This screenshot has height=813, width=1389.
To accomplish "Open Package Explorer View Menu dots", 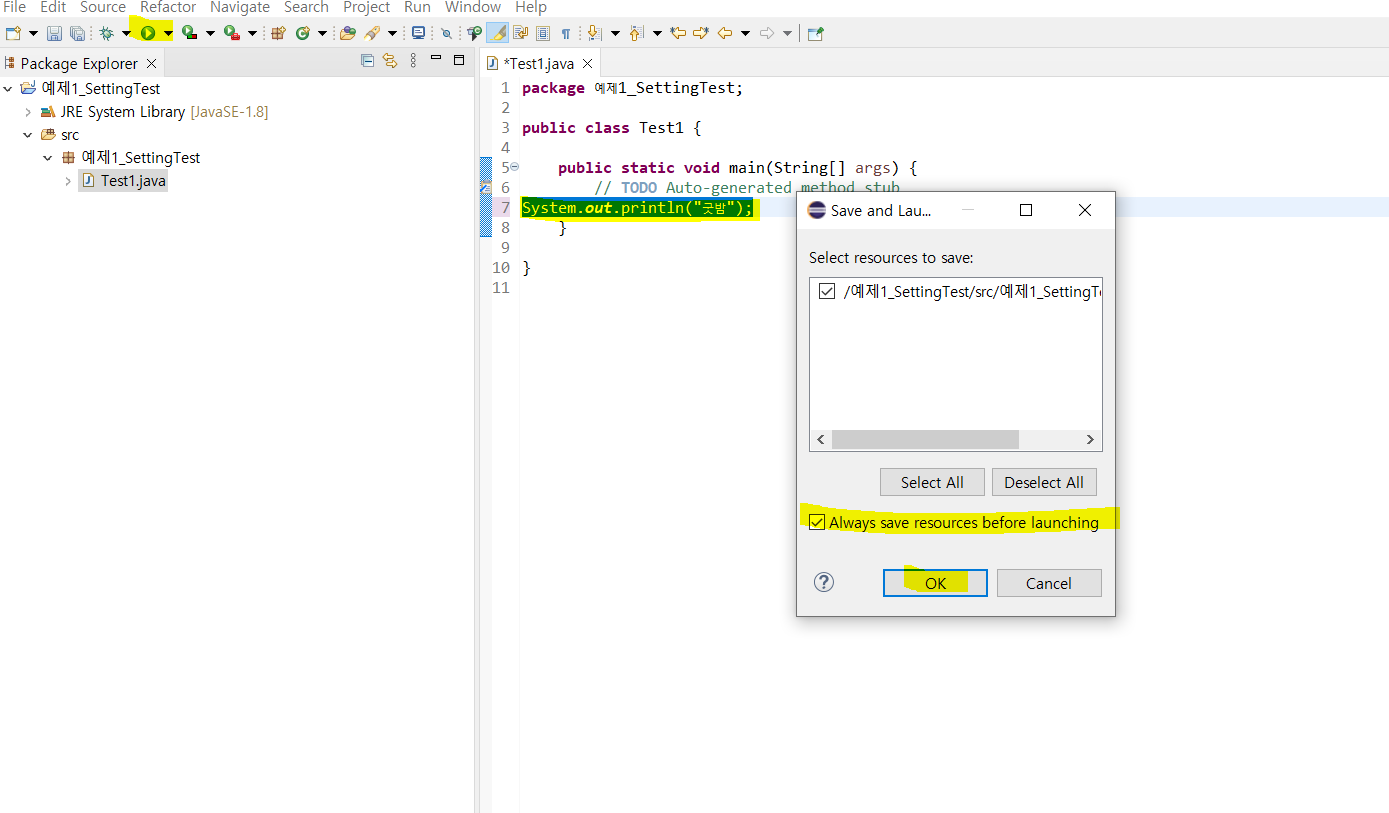I will [x=414, y=61].
